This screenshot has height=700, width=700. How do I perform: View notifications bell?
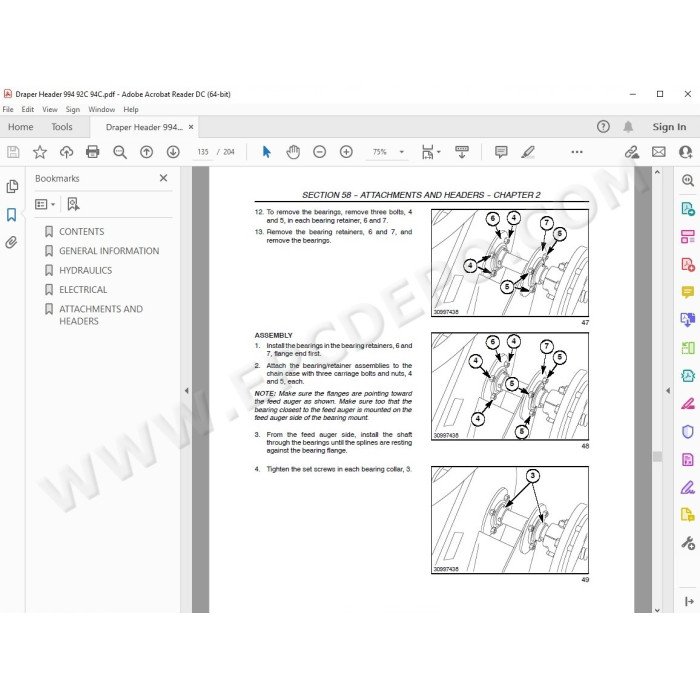(x=628, y=127)
